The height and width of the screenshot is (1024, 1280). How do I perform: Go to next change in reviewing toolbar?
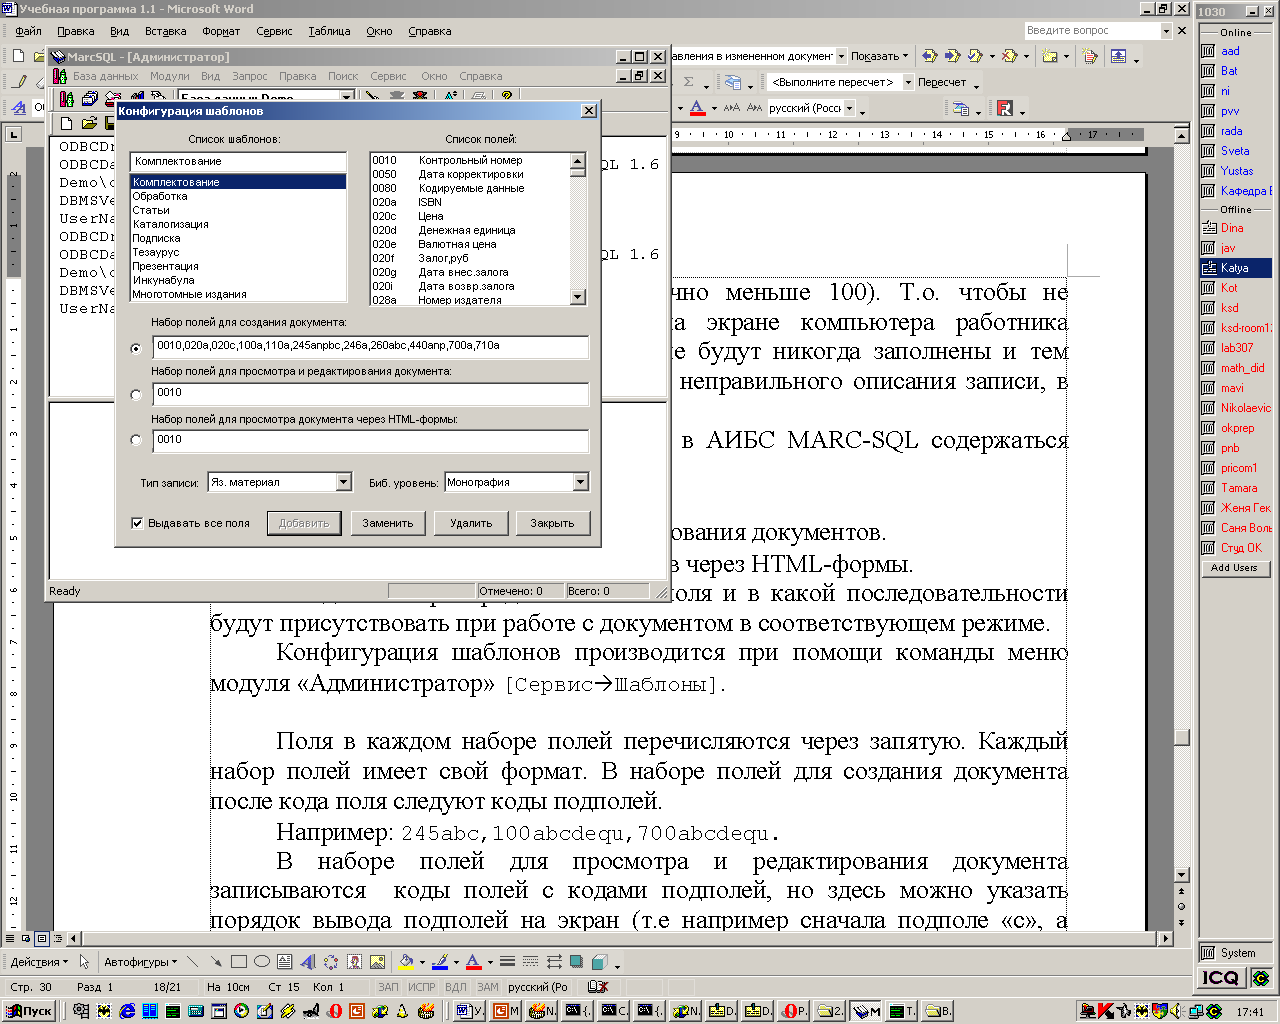952,56
